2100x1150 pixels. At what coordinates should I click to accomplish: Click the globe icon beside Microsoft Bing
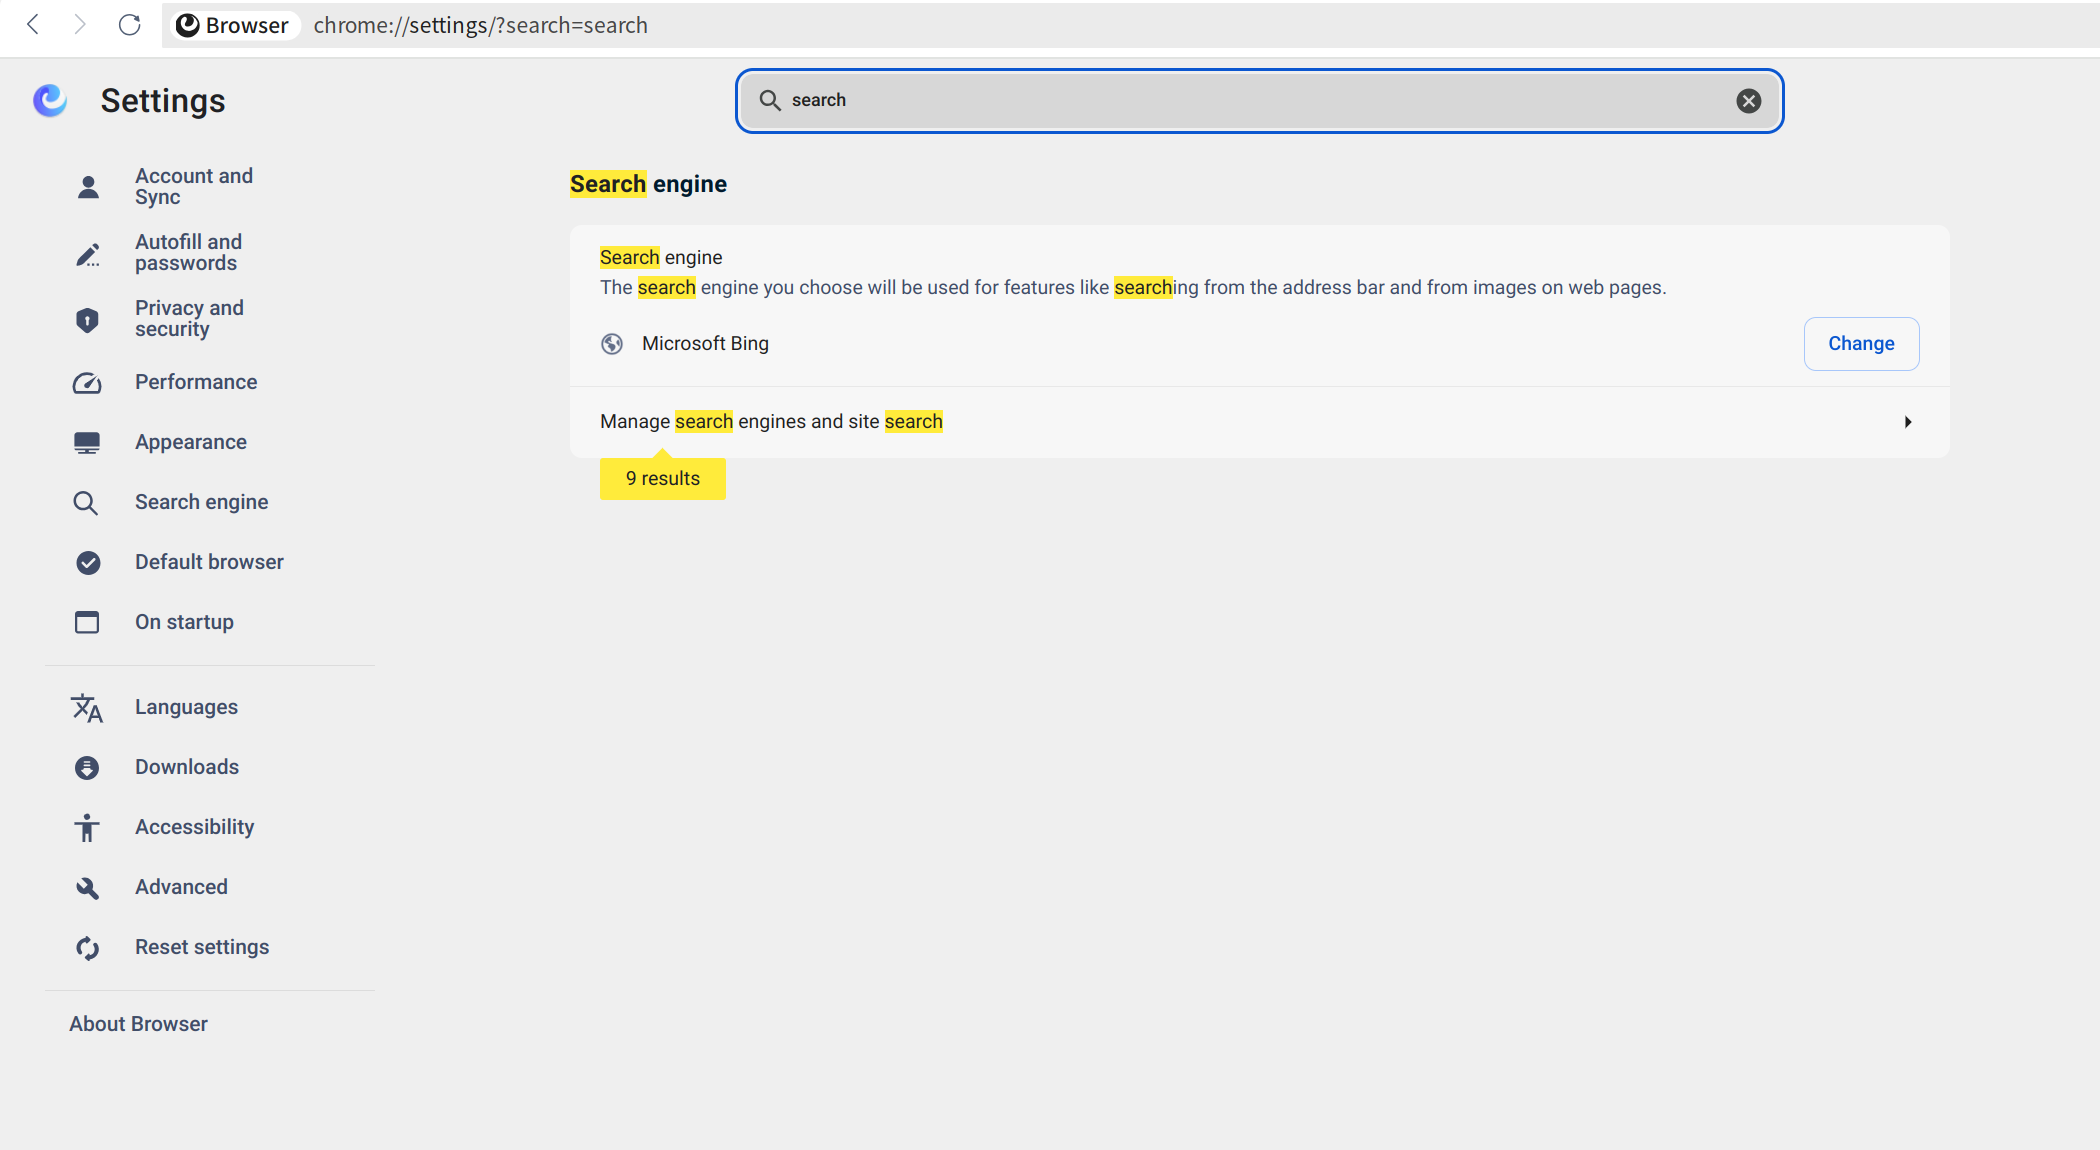pyautogui.click(x=612, y=344)
